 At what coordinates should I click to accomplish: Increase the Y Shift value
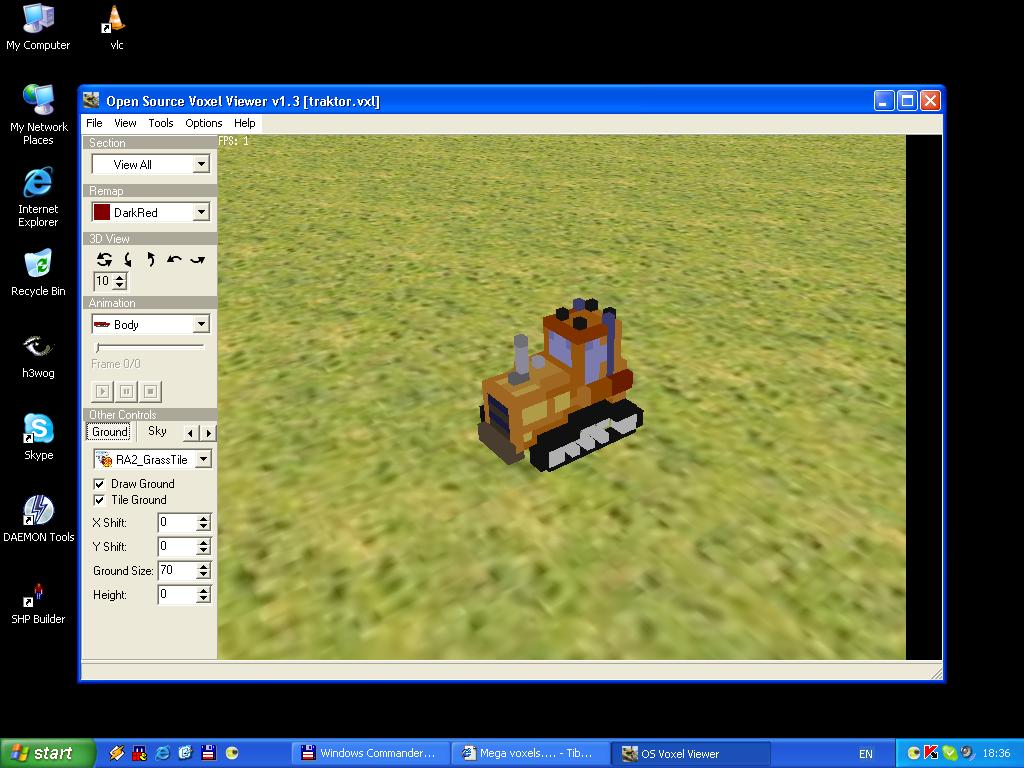pos(203,542)
